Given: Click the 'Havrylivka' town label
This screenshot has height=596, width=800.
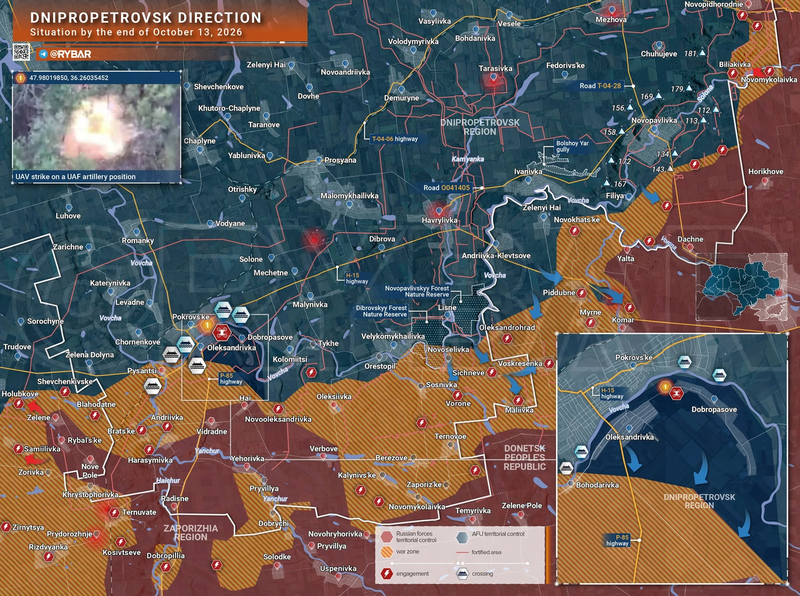Looking at the screenshot, I should click(439, 220).
